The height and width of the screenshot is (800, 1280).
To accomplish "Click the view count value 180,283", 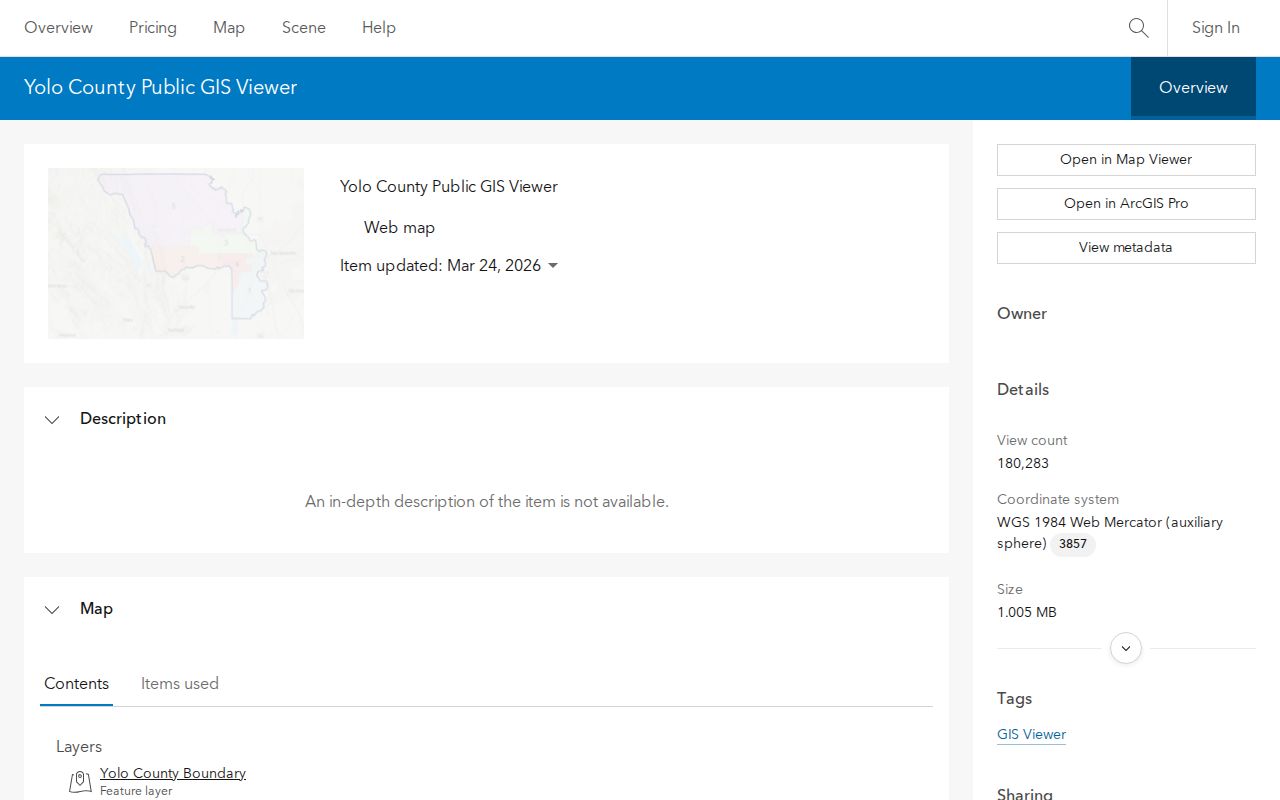I will tap(1023, 463).
